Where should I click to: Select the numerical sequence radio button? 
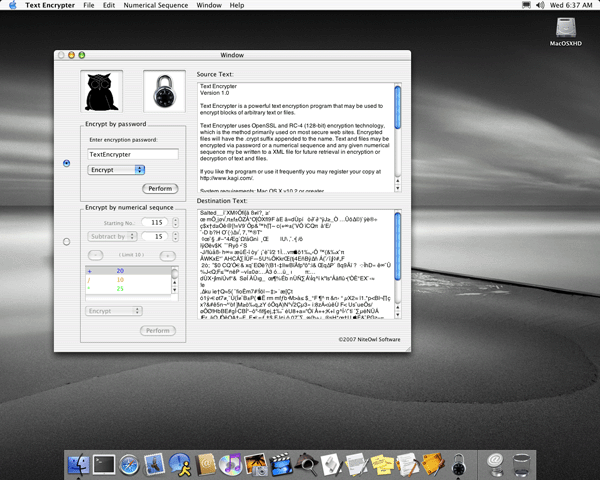[x=67, y=242]
